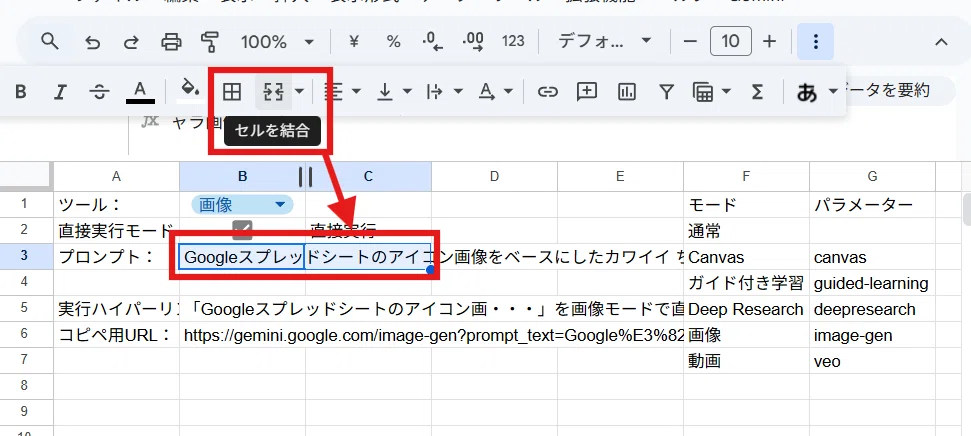Undo the last action
971x436 pixels.
point(92,42)
